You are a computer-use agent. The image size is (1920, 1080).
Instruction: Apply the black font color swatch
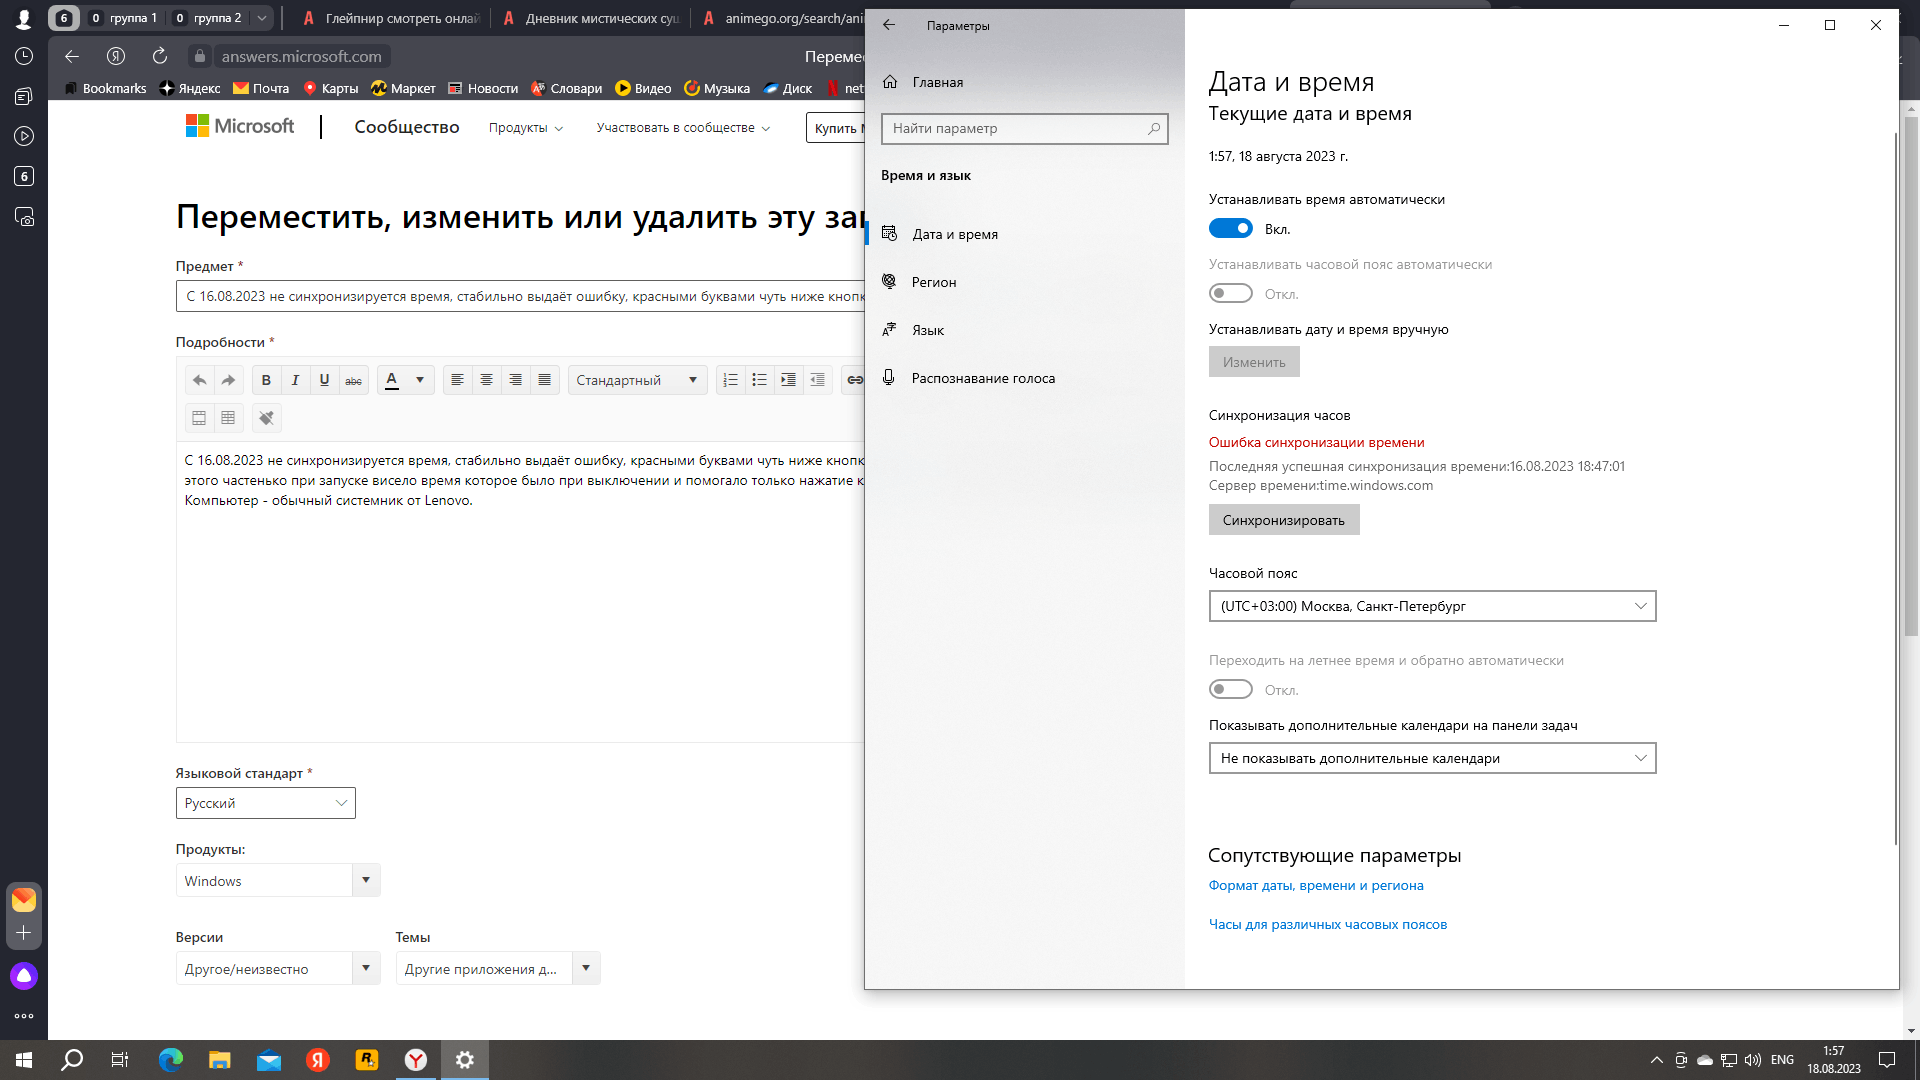click(x=392, y=380)
